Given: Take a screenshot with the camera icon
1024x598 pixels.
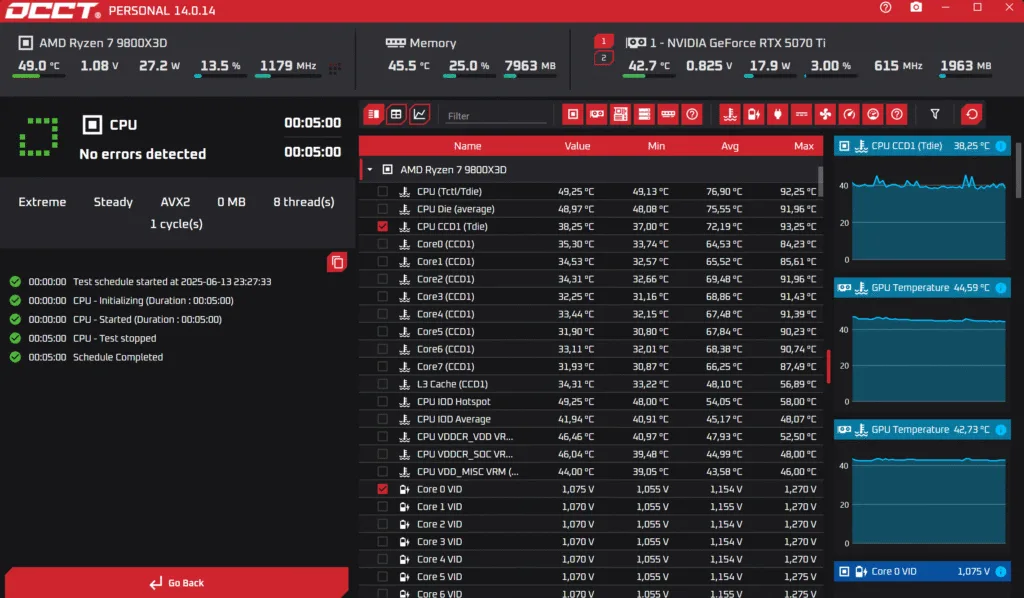Looking at the screenshot, I should coord(916,7).
